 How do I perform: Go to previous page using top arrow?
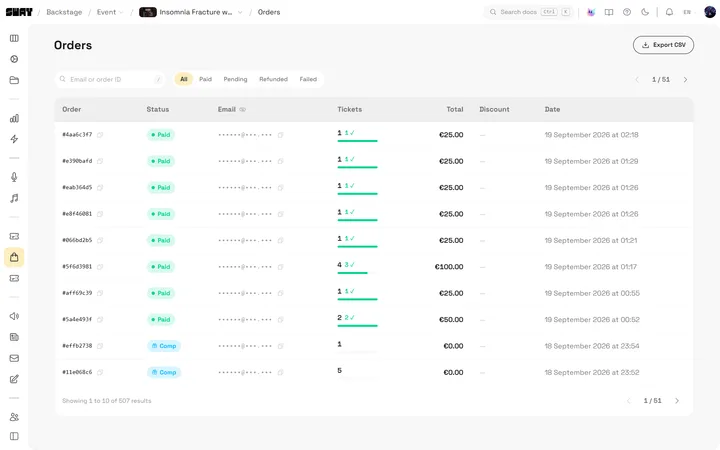[x=637, y=80]
